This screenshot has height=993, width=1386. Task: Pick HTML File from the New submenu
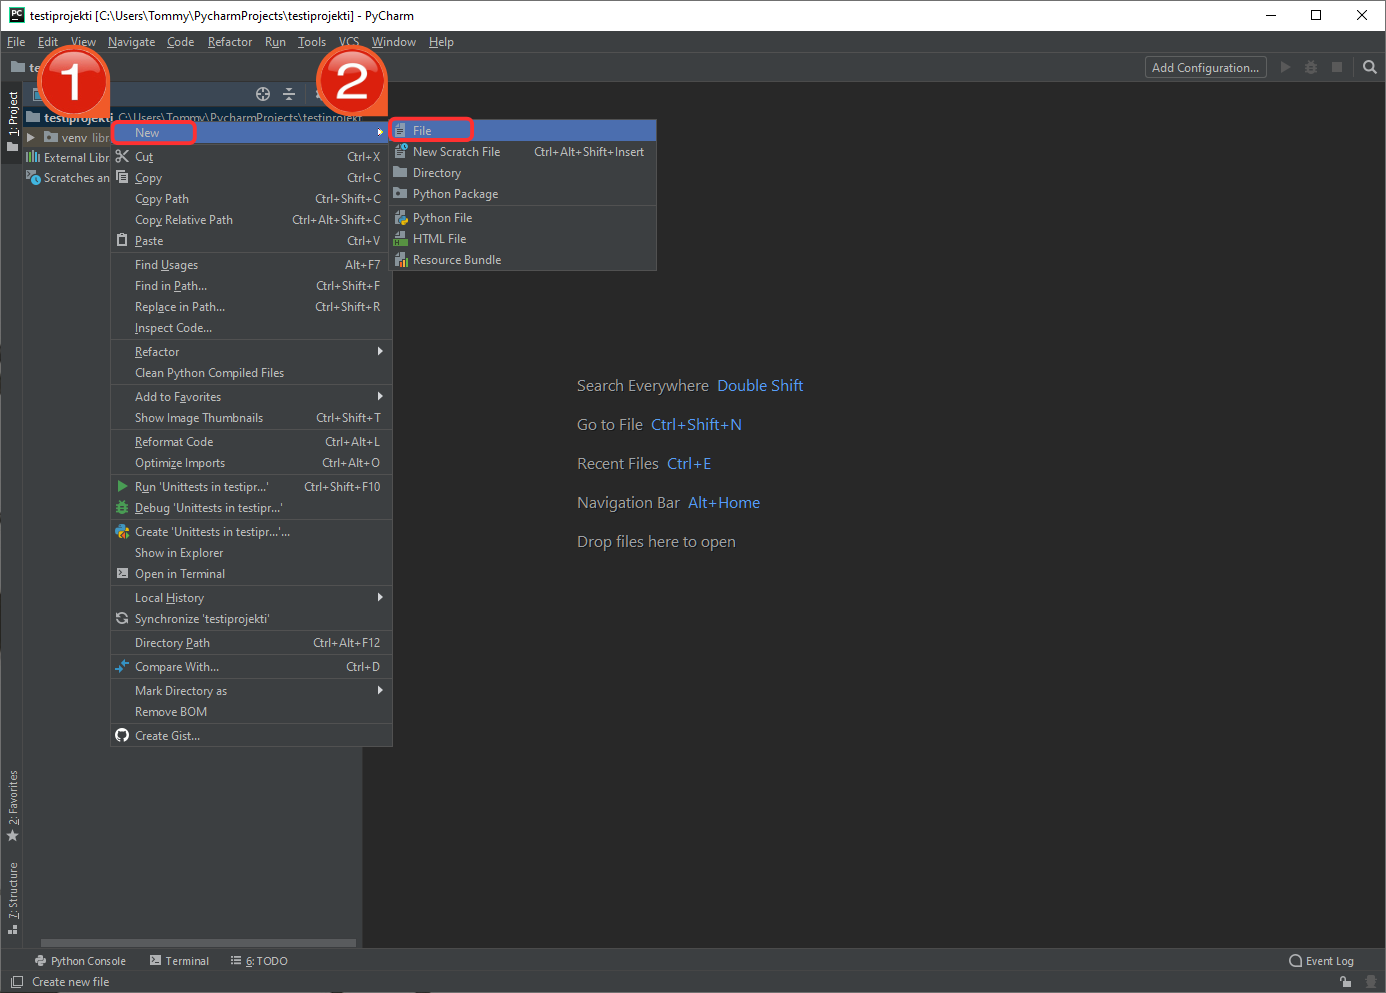439,239
